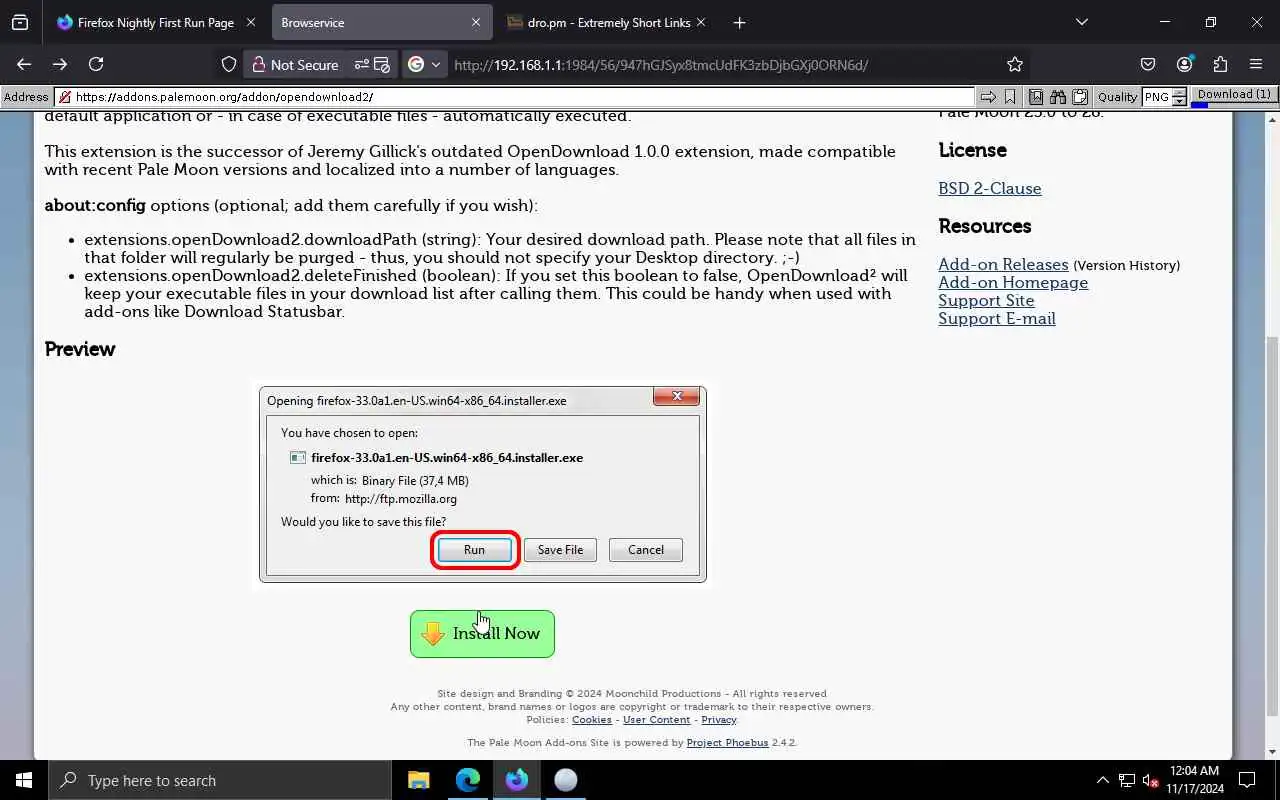Click the Browservice bookmark toggle icon
Viewport: 1280px width, 800px height.
[x=1010, y=97]
